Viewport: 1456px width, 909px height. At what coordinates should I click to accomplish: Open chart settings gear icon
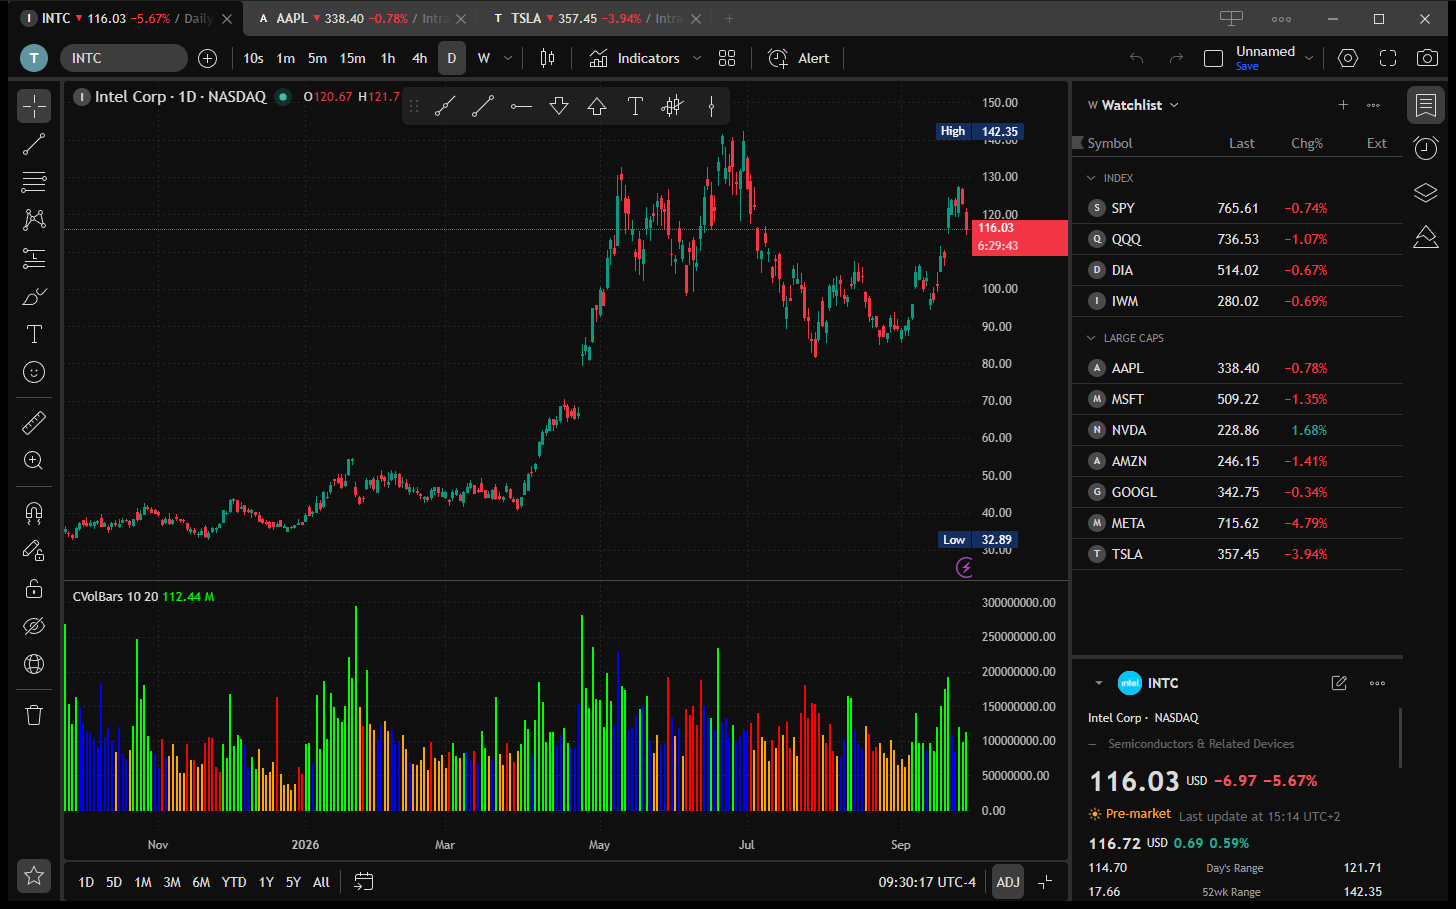coord(1348,58)
